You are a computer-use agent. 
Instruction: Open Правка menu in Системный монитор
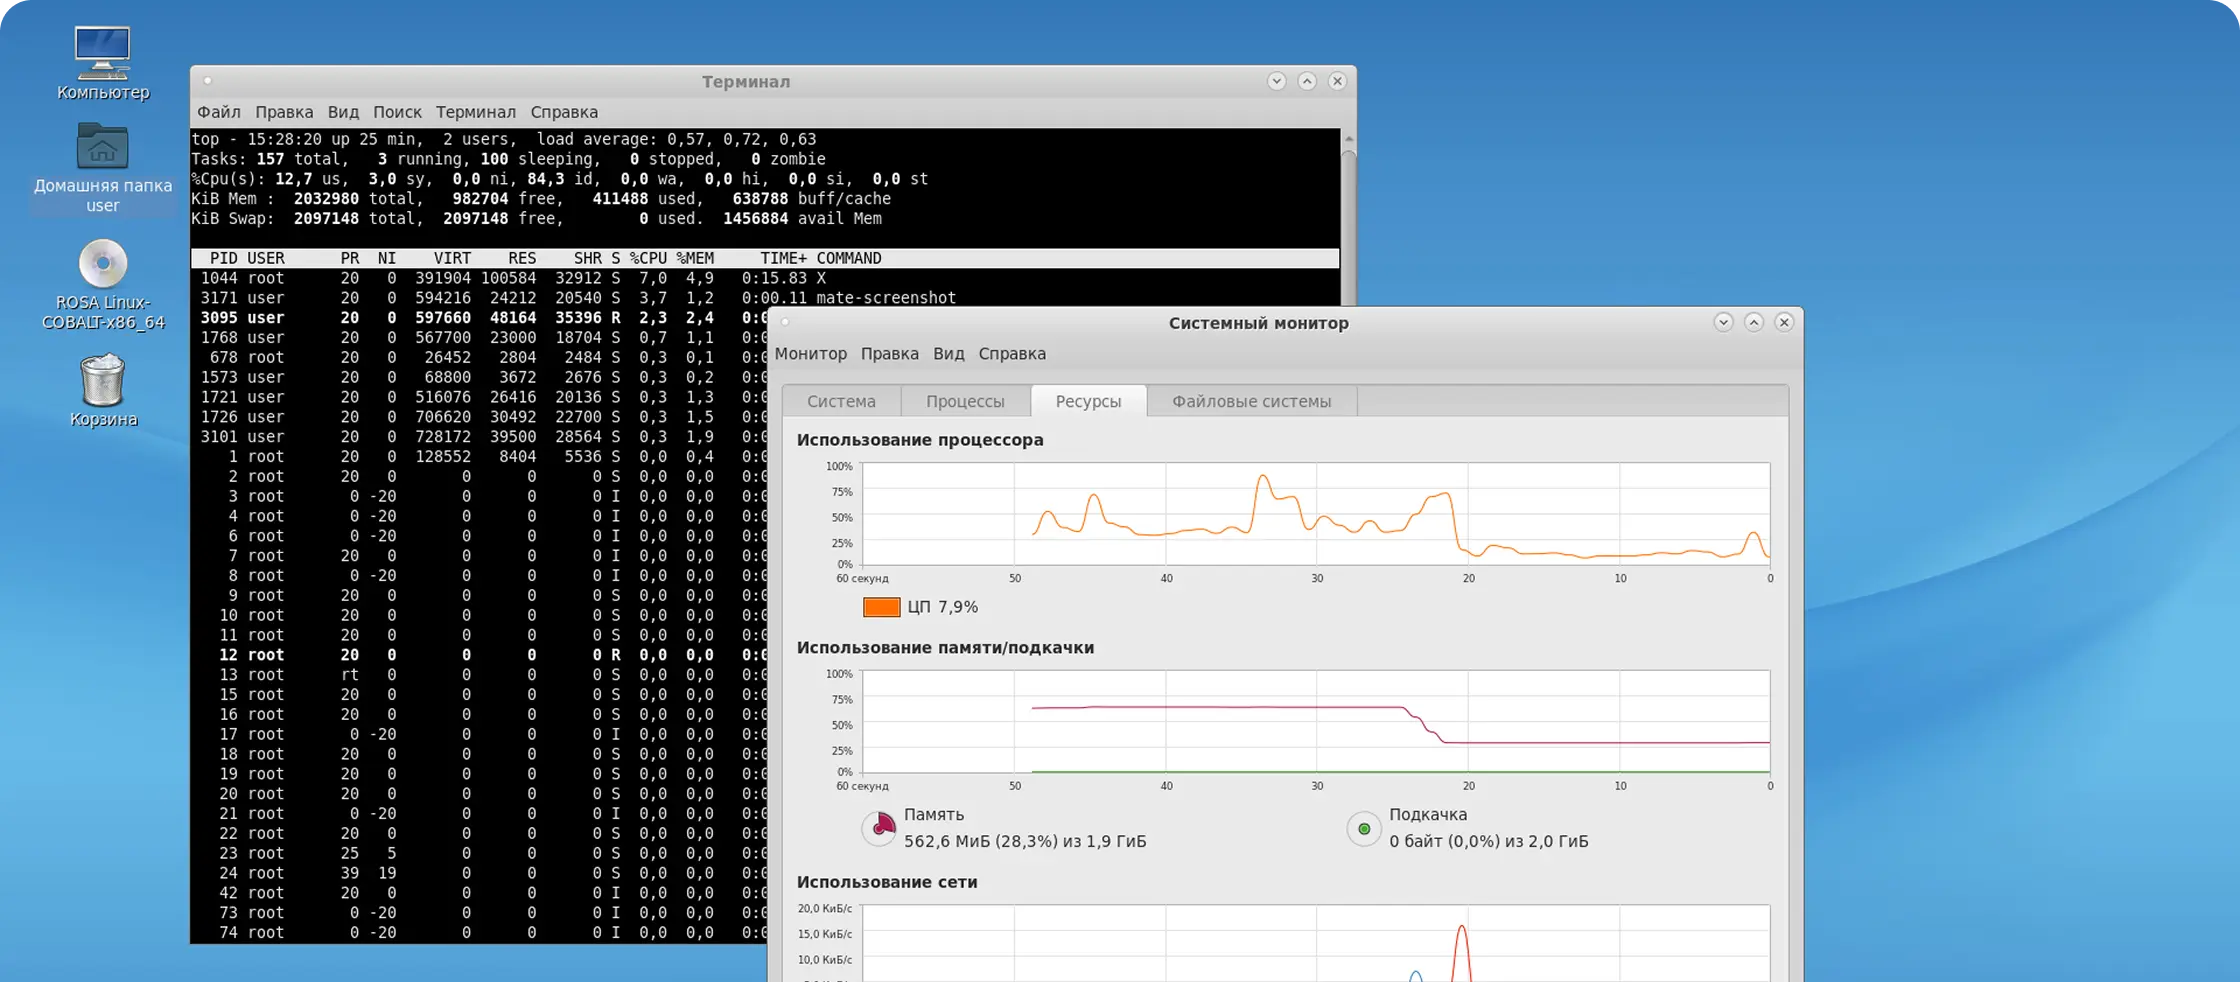point(890,353)
